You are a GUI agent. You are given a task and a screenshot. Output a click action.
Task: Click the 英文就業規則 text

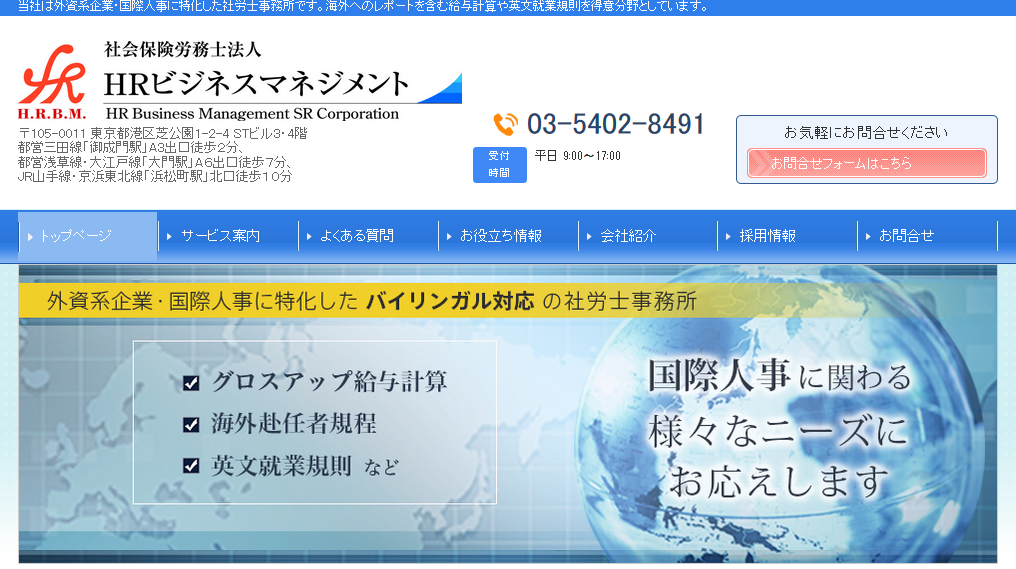[x=281, y=465]
